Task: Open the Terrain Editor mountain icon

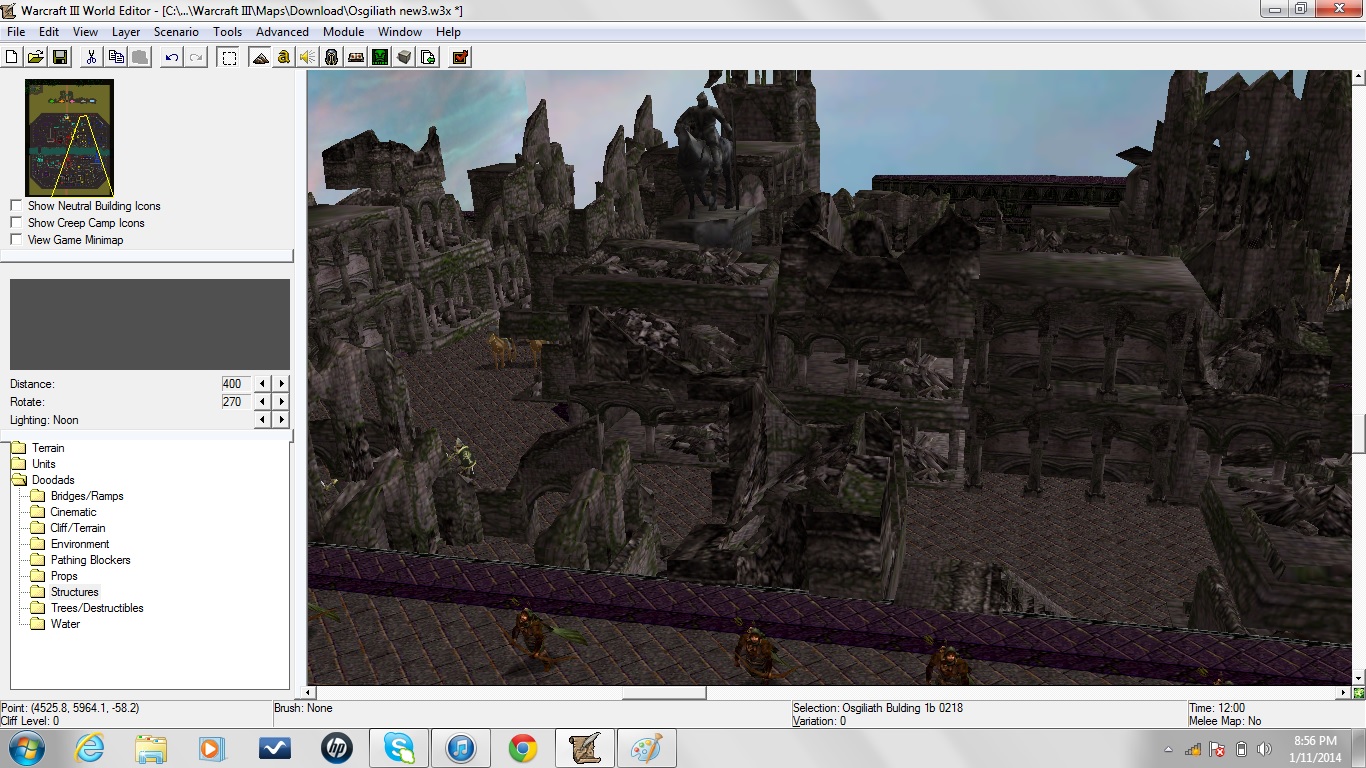Action: point(260,57)
